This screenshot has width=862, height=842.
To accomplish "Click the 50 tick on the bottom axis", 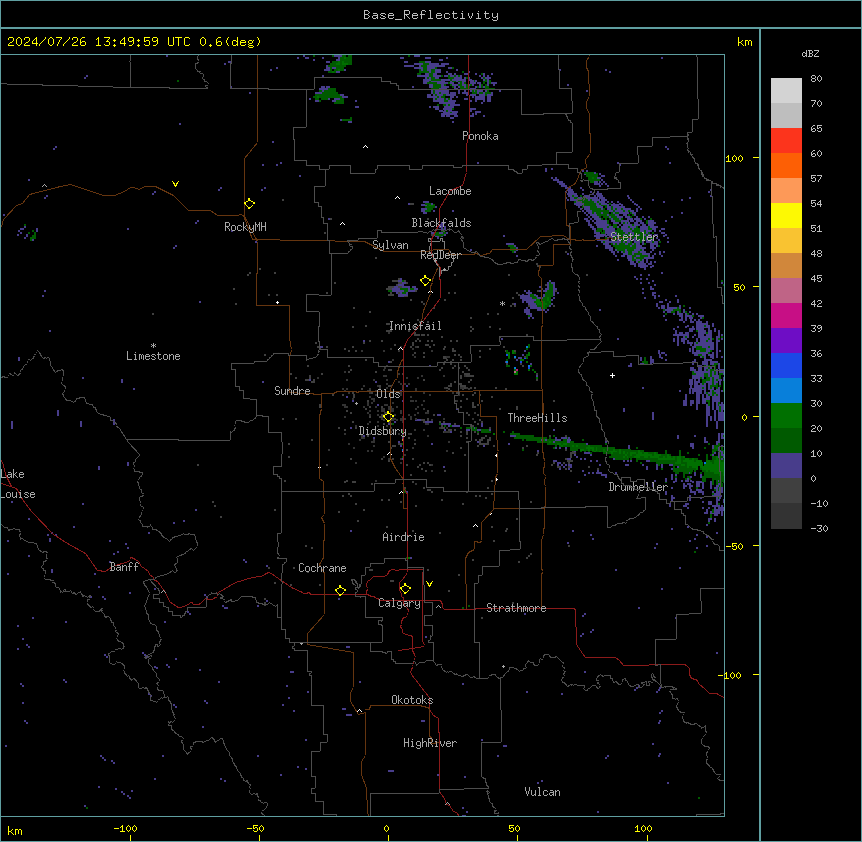I will click(514, 828).
